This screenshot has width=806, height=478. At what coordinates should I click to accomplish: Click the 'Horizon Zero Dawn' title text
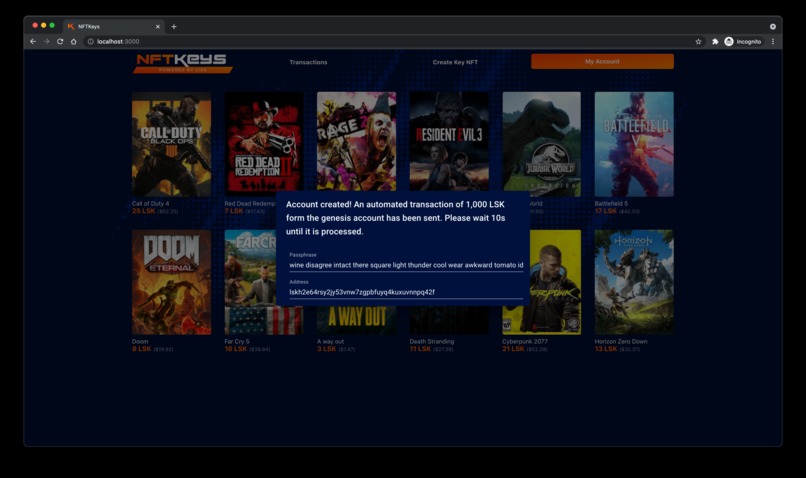coord(620,341)
